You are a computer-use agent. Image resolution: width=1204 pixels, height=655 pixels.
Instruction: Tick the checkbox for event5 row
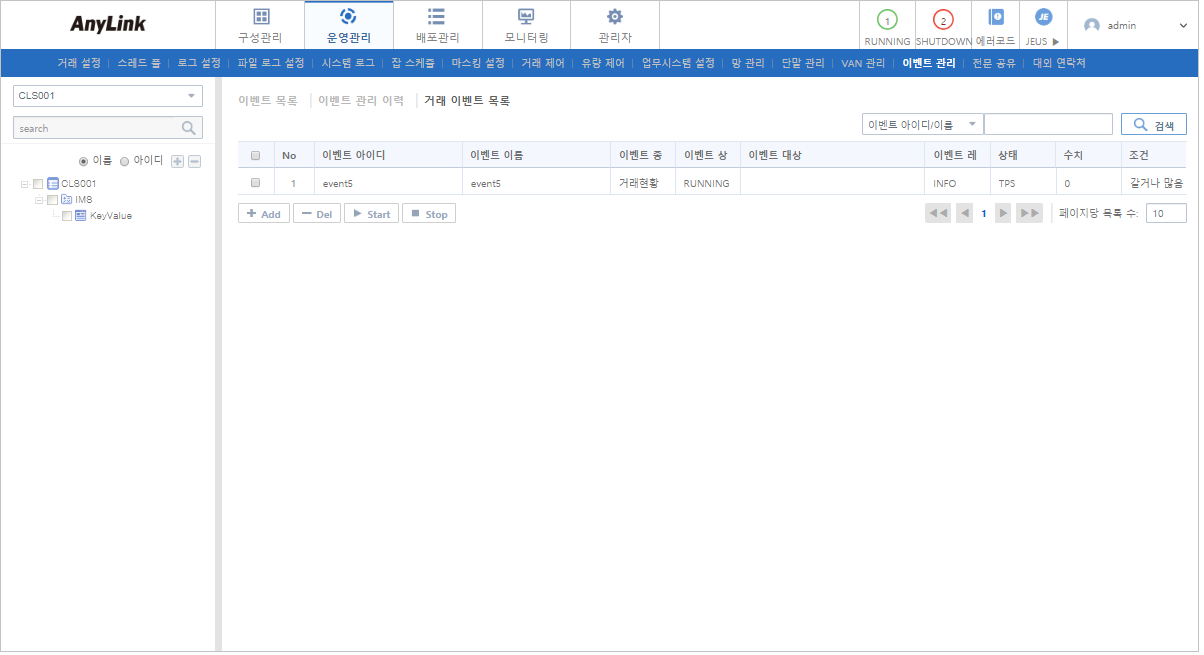tap(256, 183)
